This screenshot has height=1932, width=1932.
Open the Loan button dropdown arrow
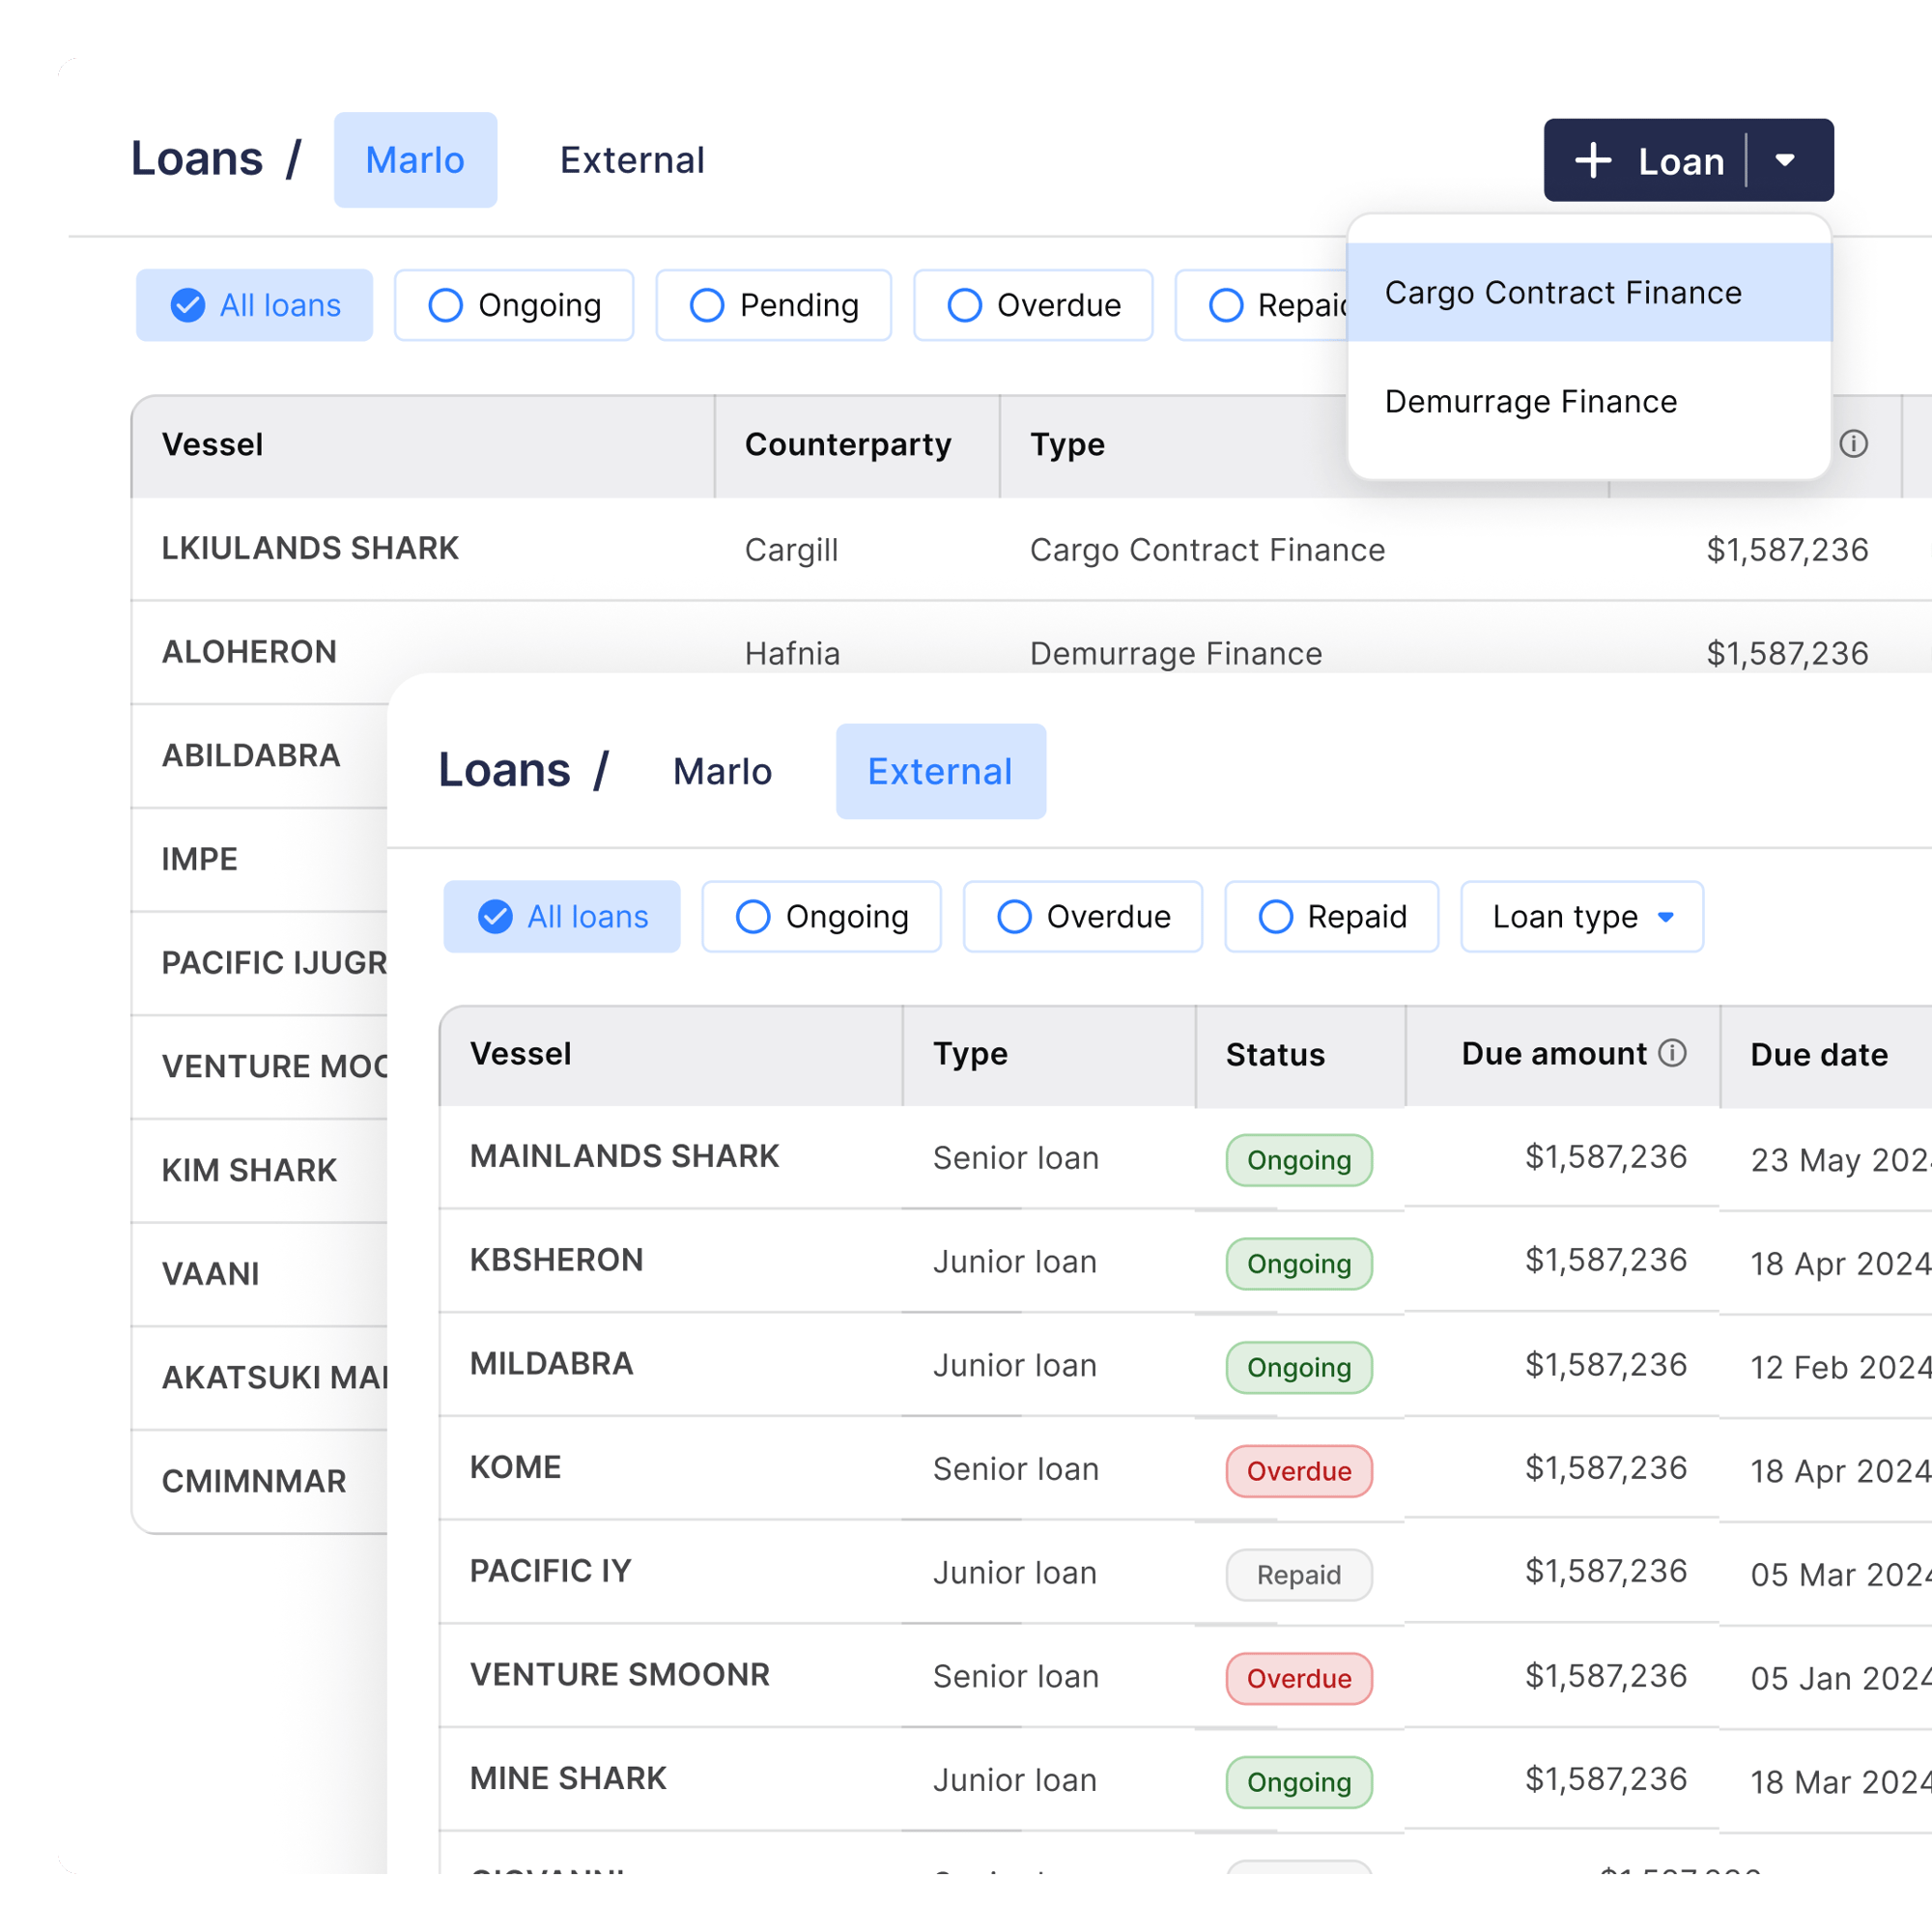[1785, 160]
